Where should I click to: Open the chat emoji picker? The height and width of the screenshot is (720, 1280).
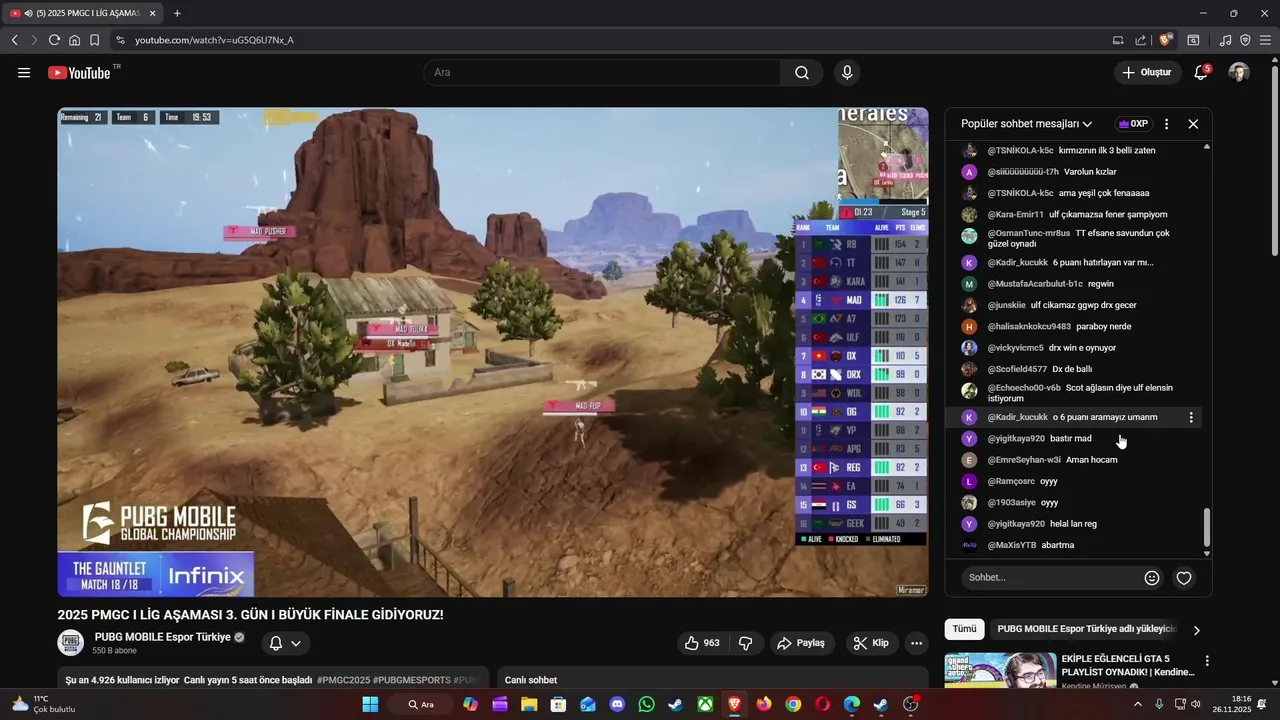click(x=1152, y=578)
